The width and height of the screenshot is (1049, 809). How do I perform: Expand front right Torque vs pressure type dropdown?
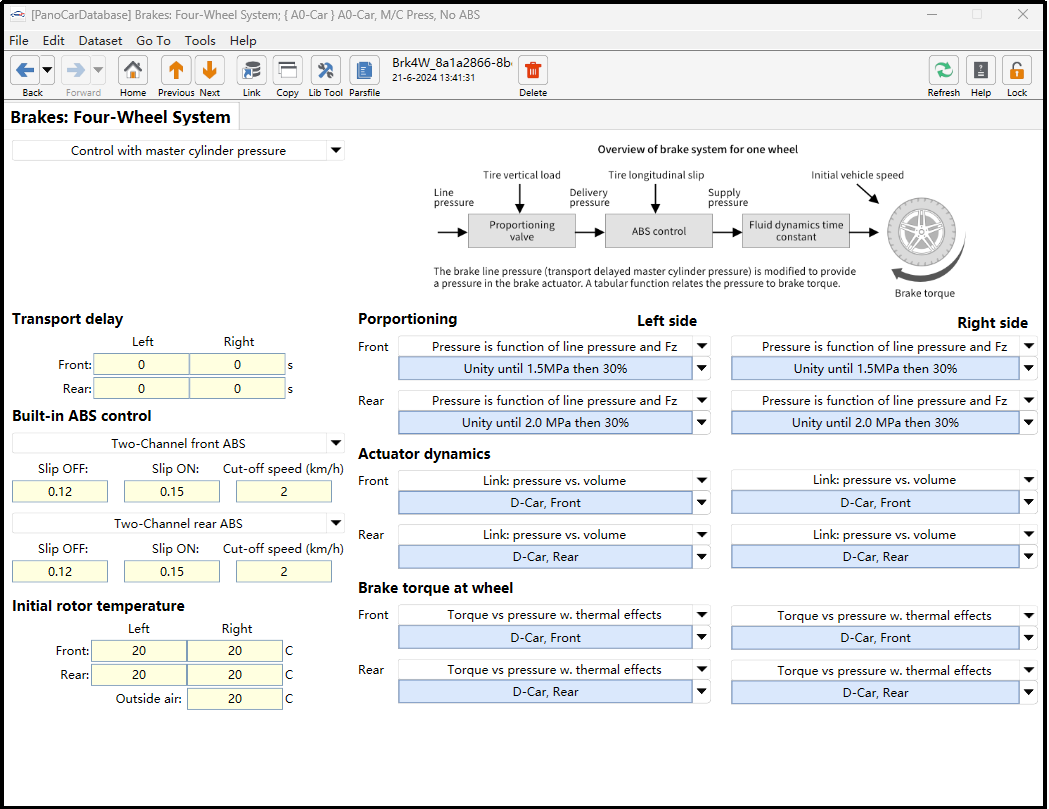(x=1029, y=615)
